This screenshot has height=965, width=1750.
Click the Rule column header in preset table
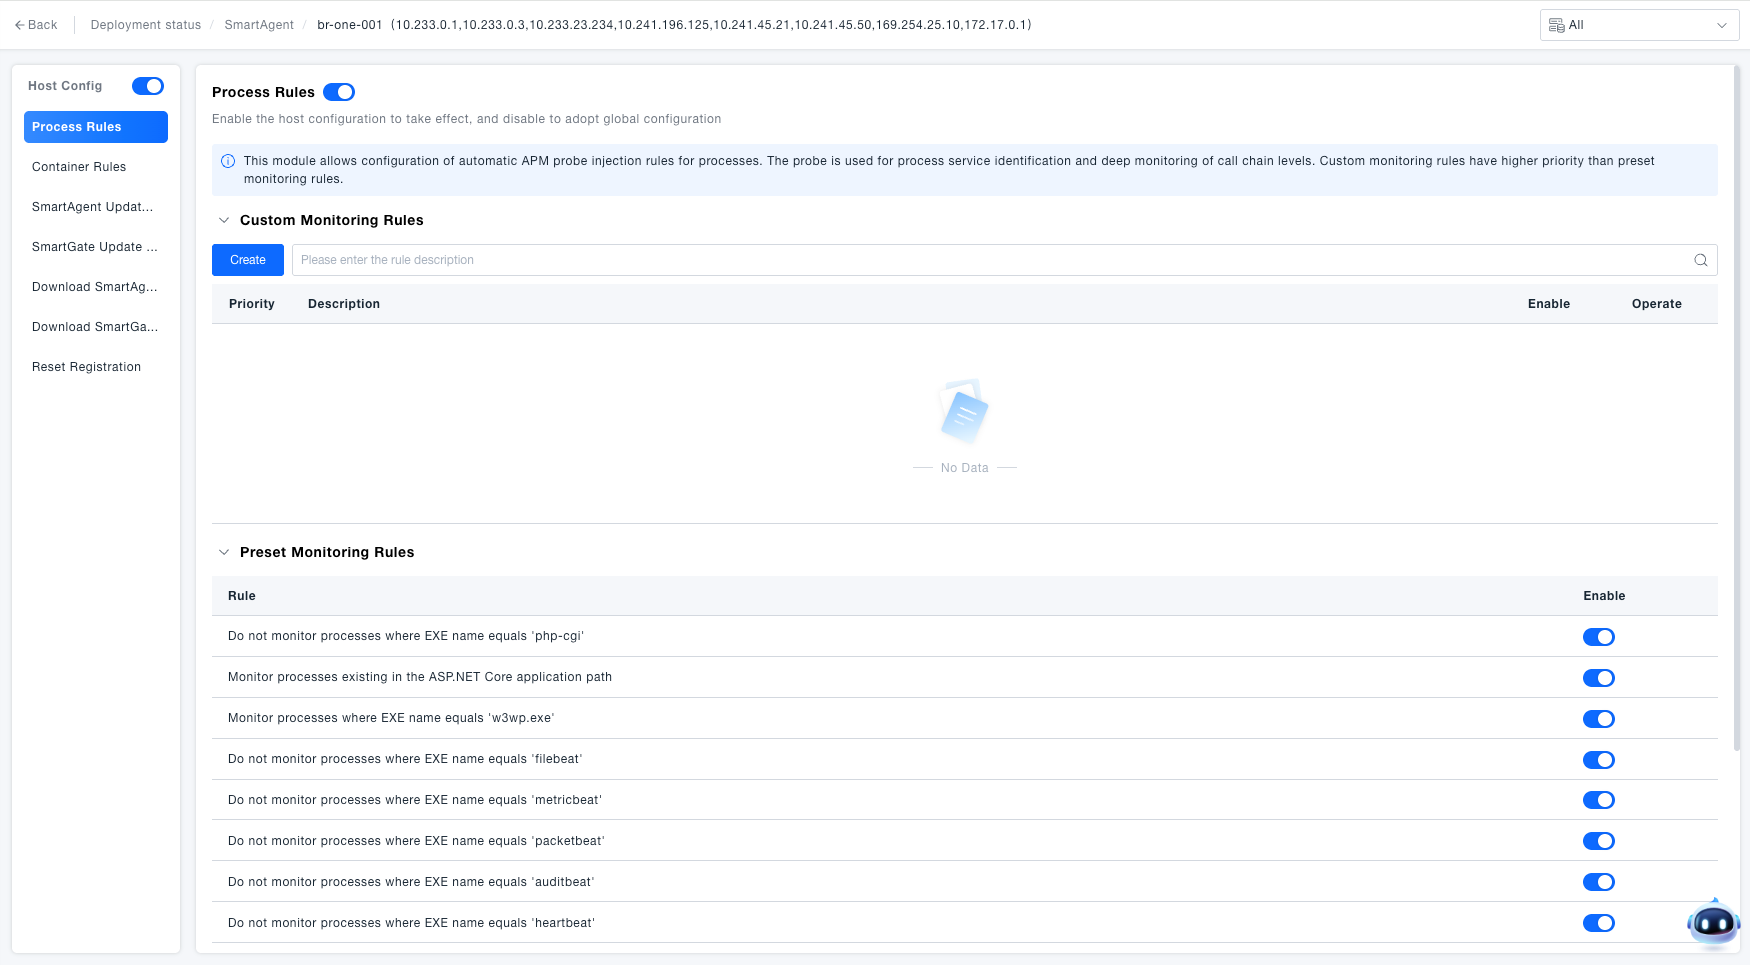[242, 596]
